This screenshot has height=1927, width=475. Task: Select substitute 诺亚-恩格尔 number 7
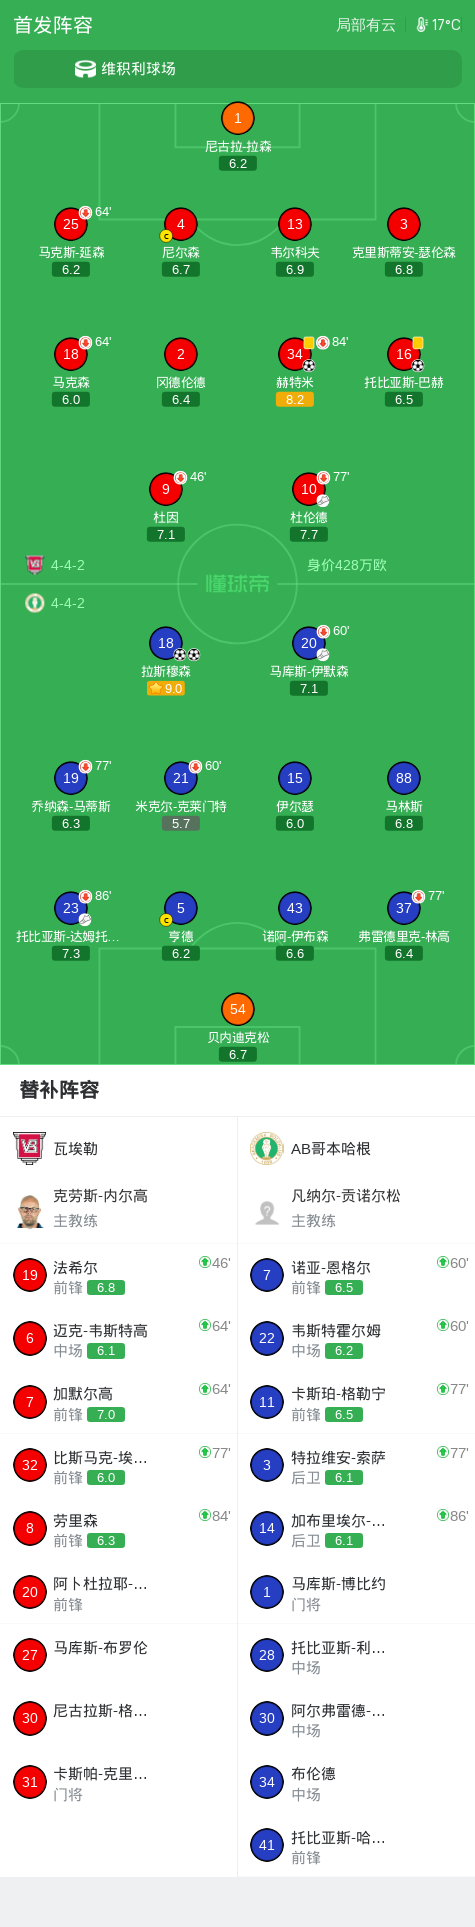pyautogui.click(x=356, y=1276)
